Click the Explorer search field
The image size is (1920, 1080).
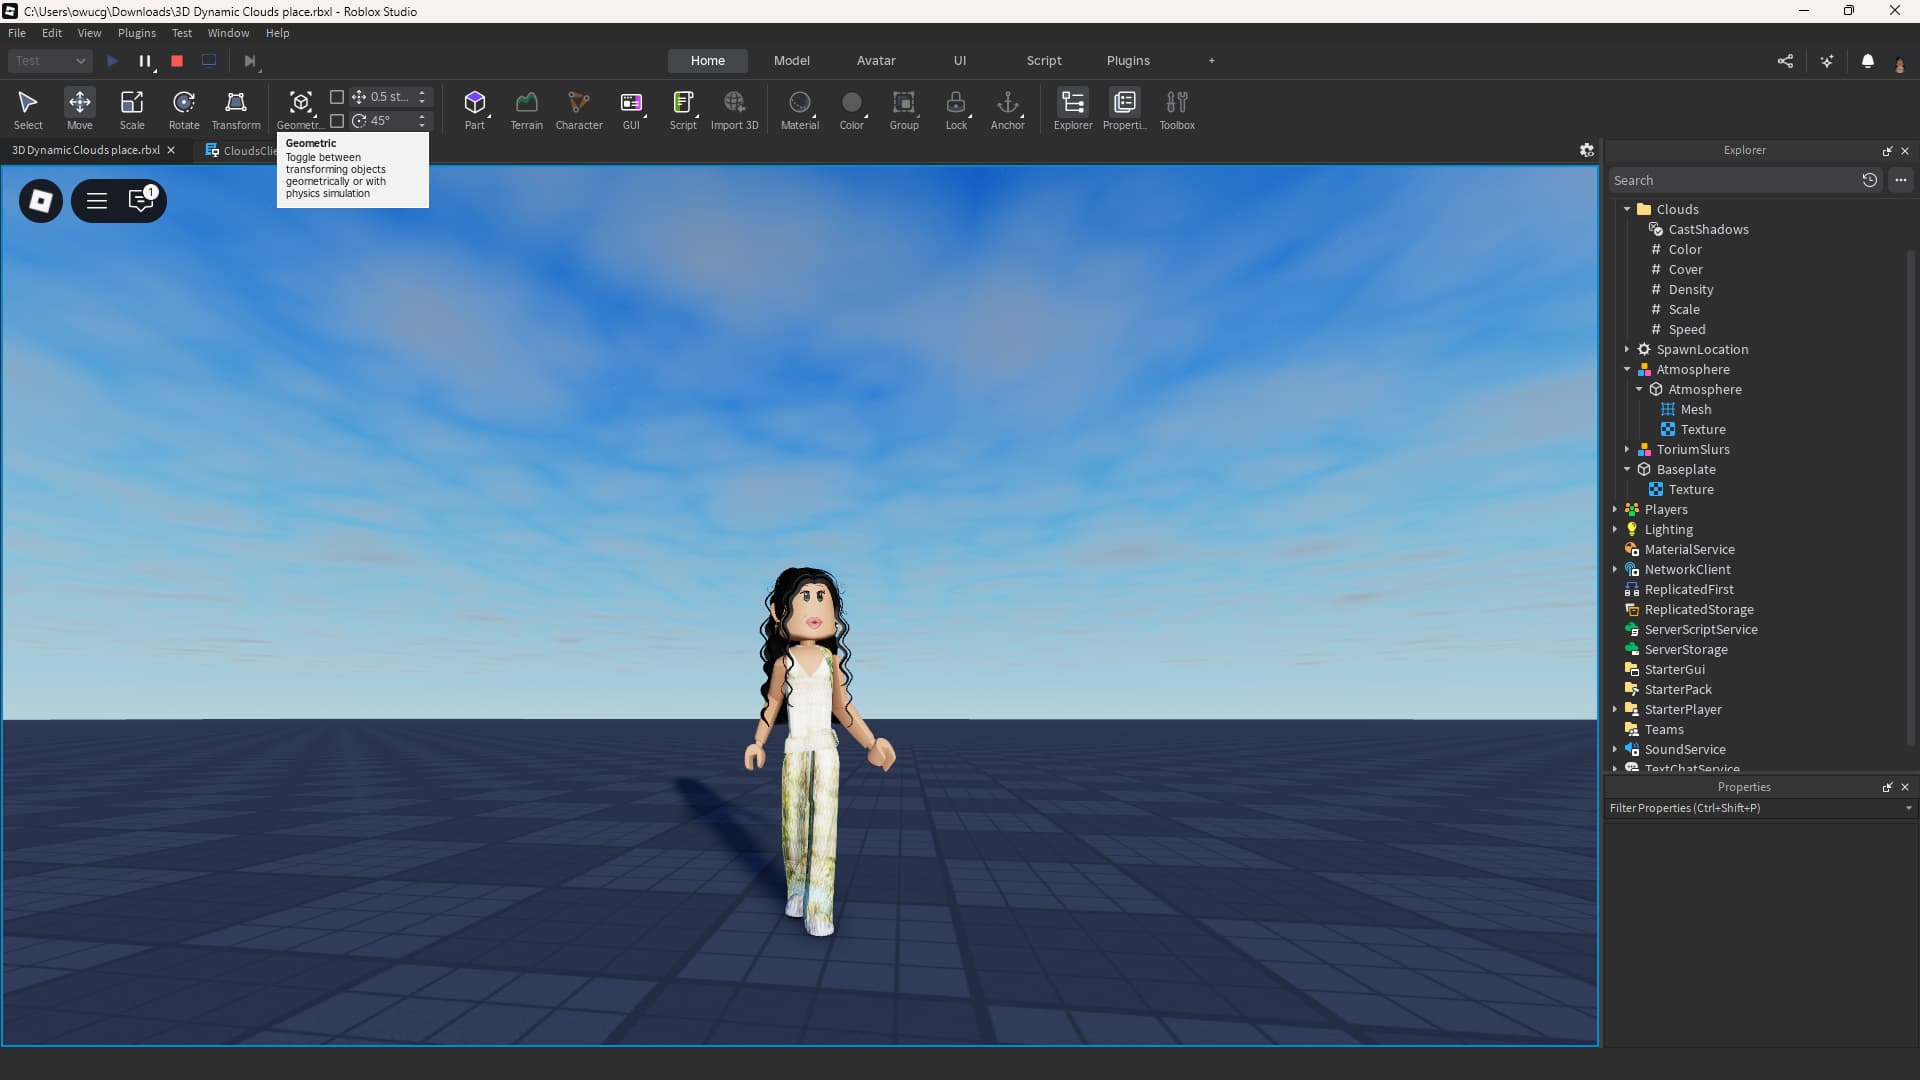click(x=1730, y=180)
